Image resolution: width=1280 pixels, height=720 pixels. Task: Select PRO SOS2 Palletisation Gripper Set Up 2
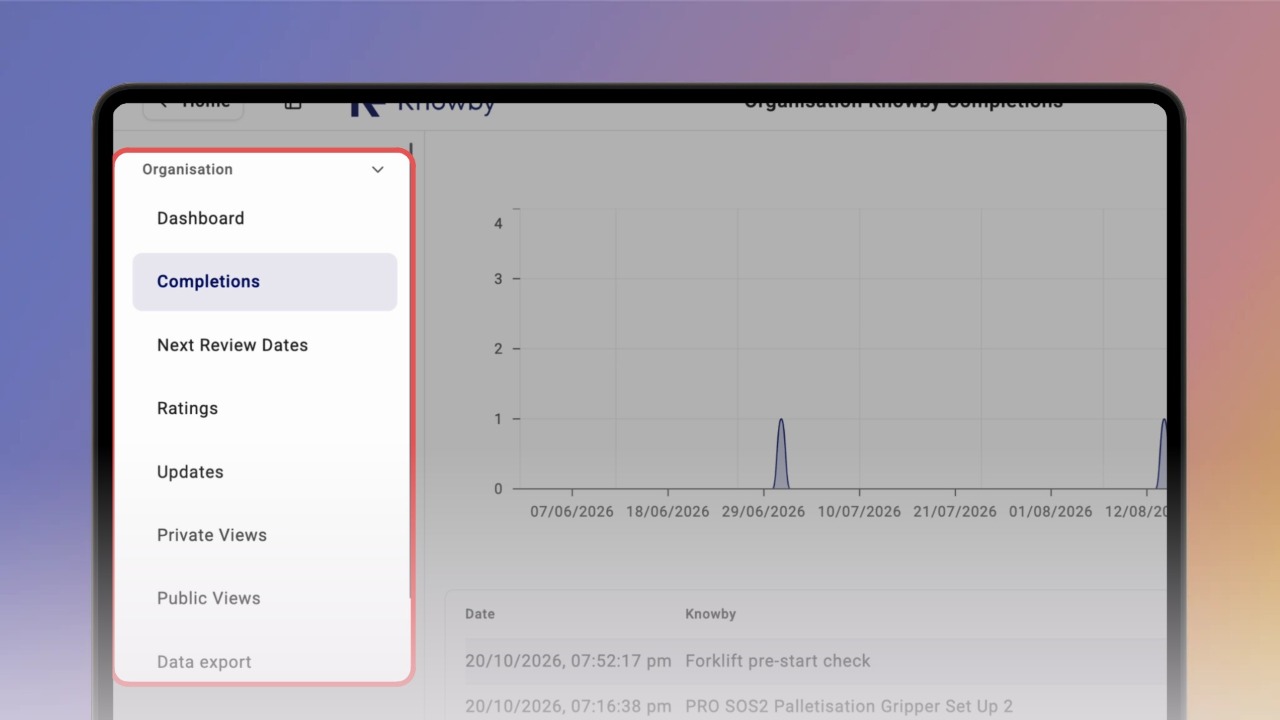tap(849, 707)
